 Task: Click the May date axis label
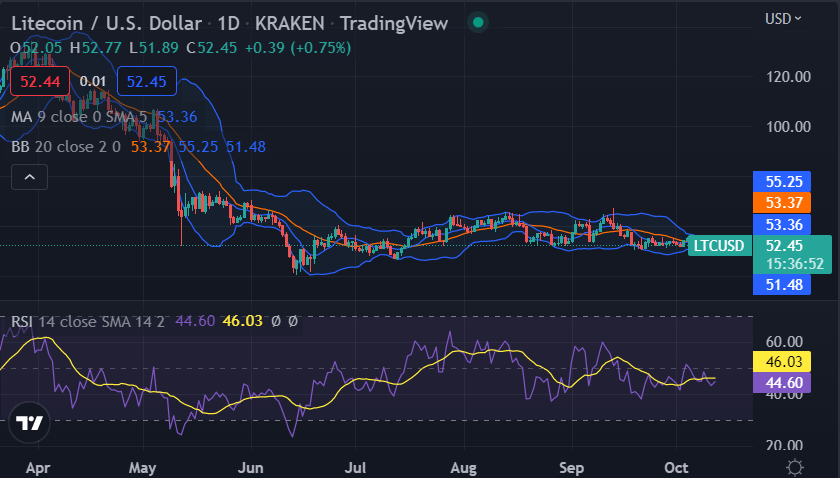[142, 468]
